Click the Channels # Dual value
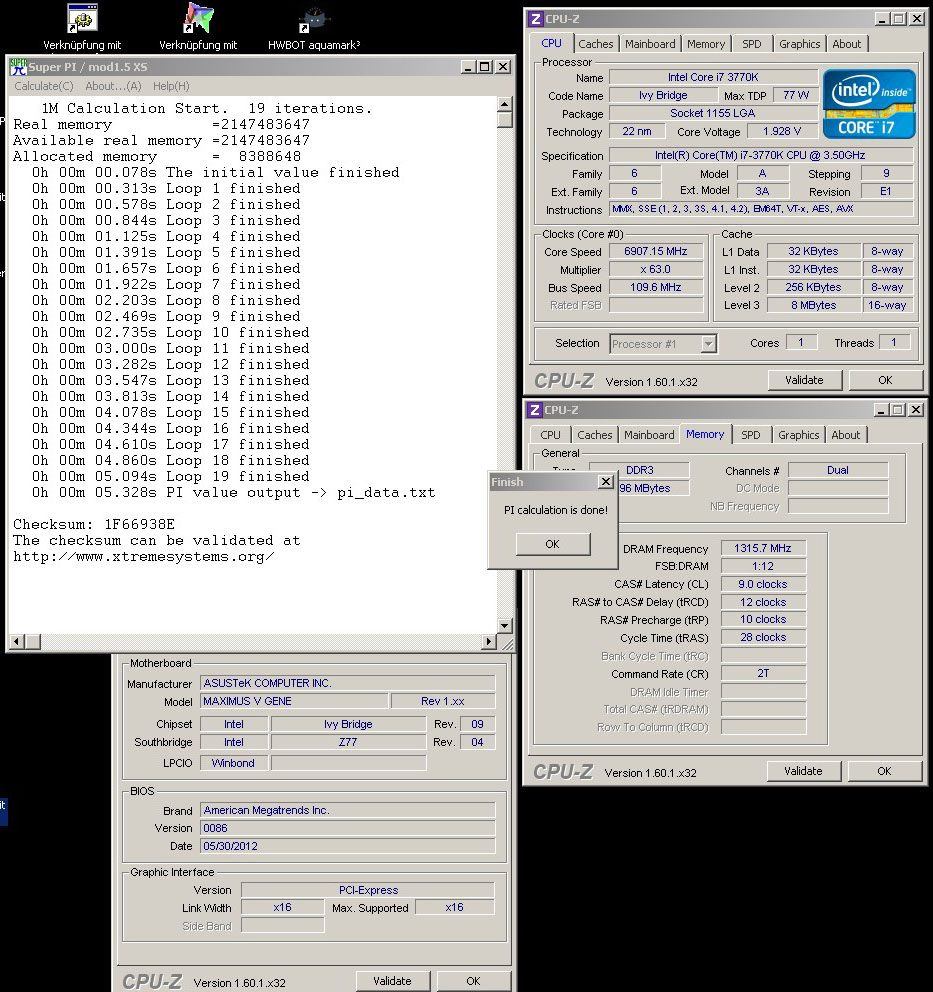 [x=838, y=470]
